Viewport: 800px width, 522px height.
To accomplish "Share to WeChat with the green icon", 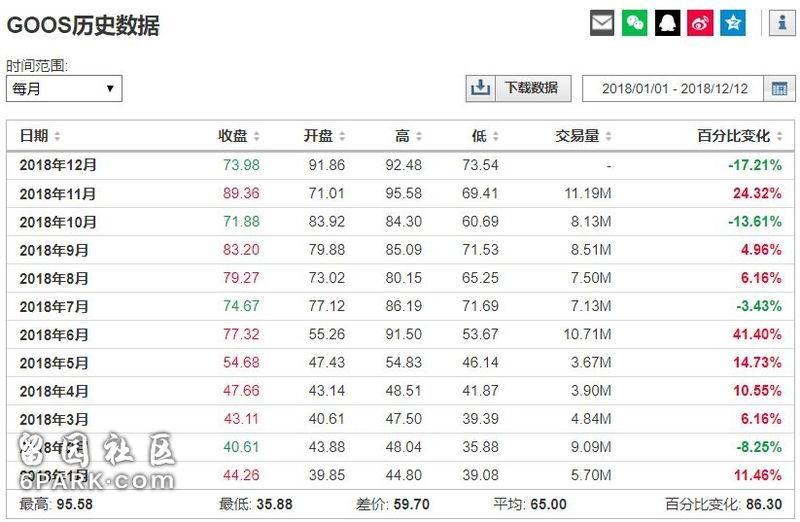I will pyautogui.click(x=635, y=23).
